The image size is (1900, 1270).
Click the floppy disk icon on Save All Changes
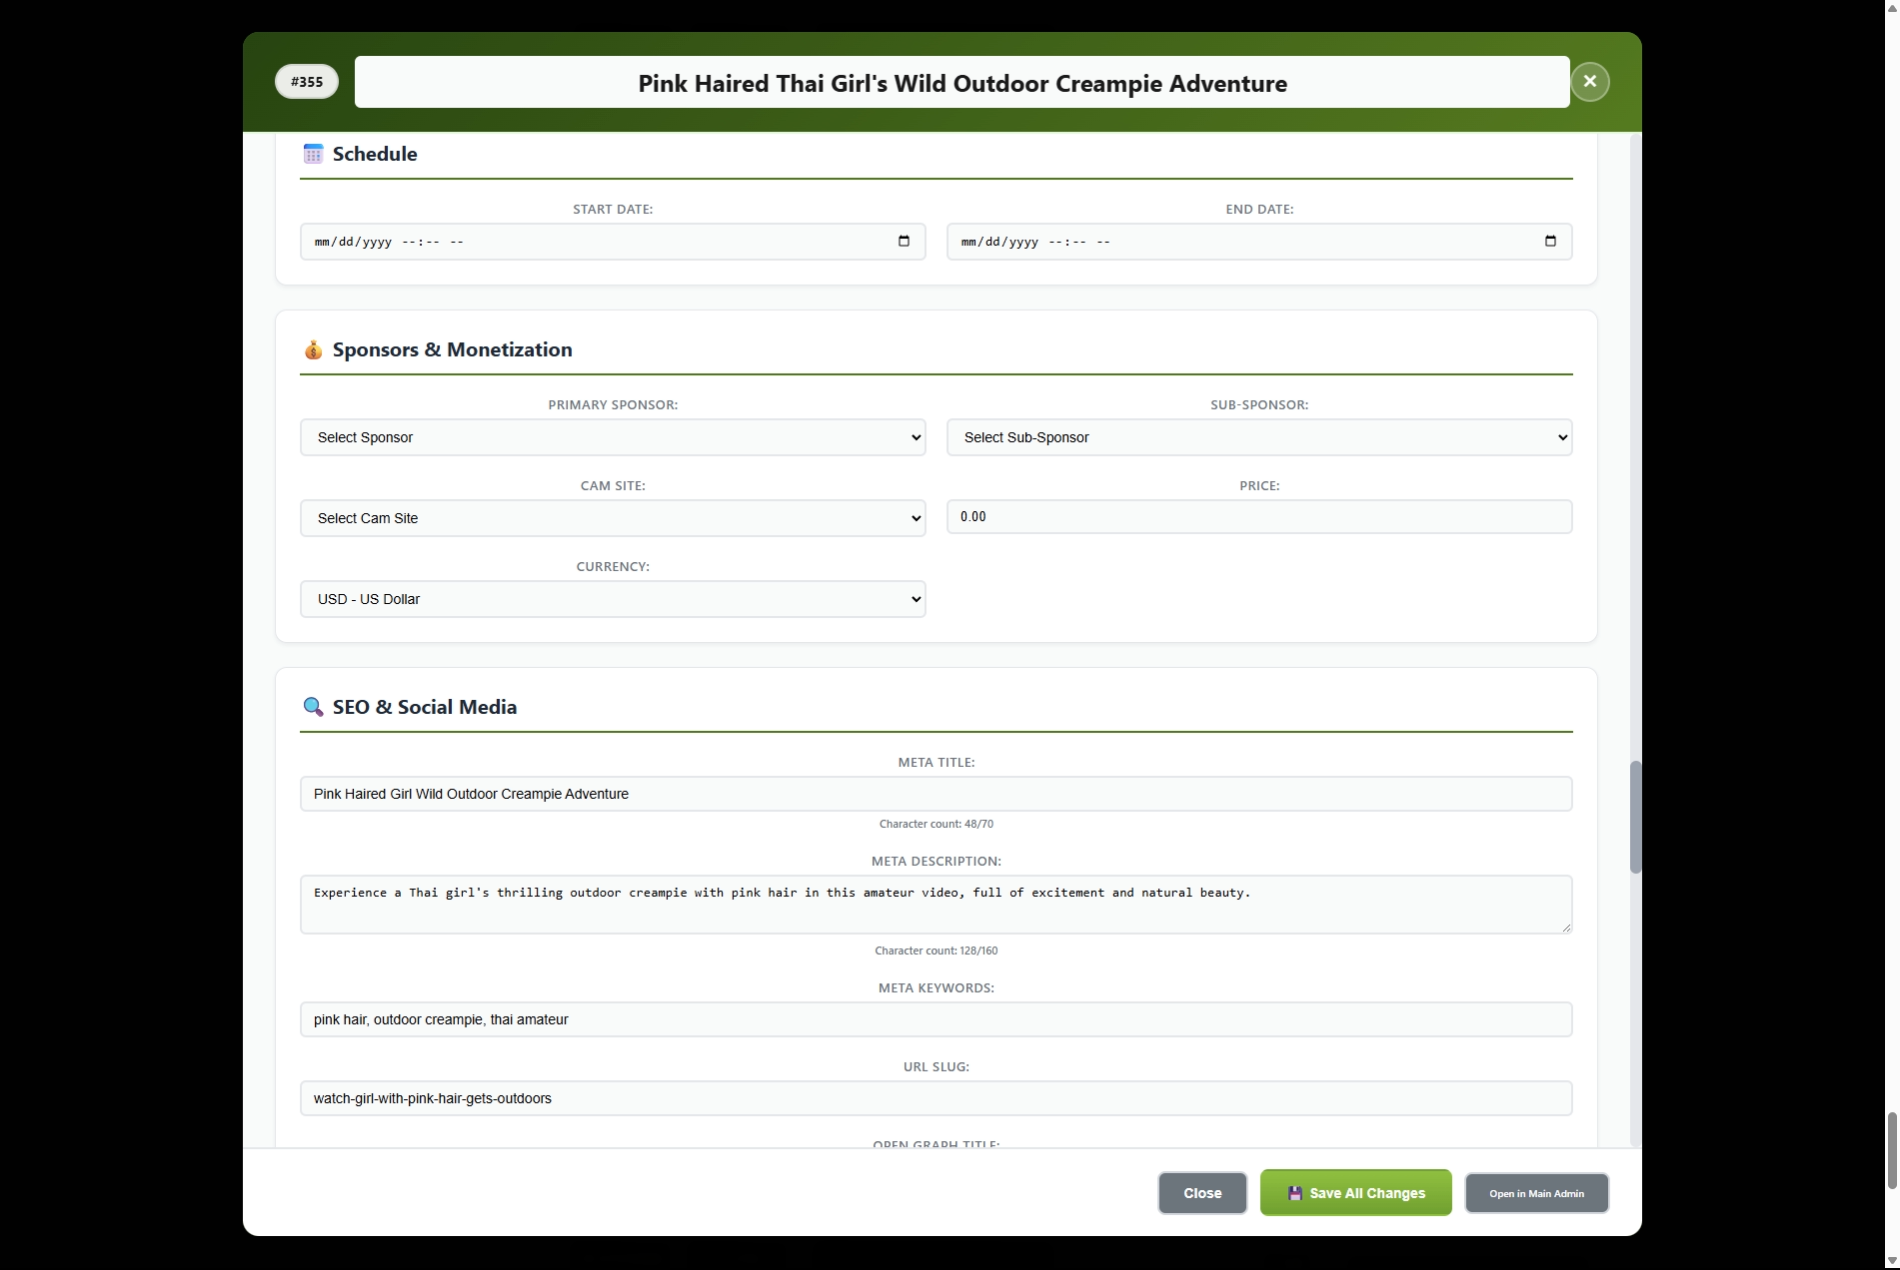pos(1295,1192)
